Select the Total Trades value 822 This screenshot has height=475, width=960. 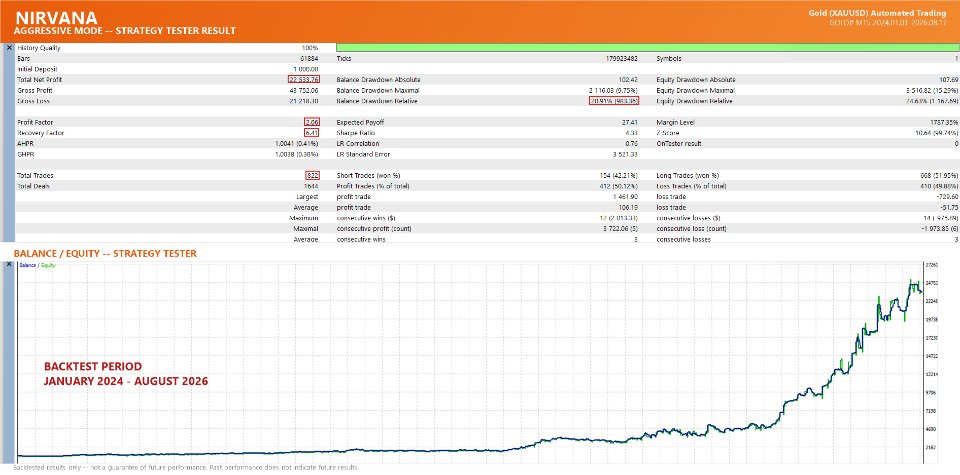pyautogui.click(x=312, y=176)
